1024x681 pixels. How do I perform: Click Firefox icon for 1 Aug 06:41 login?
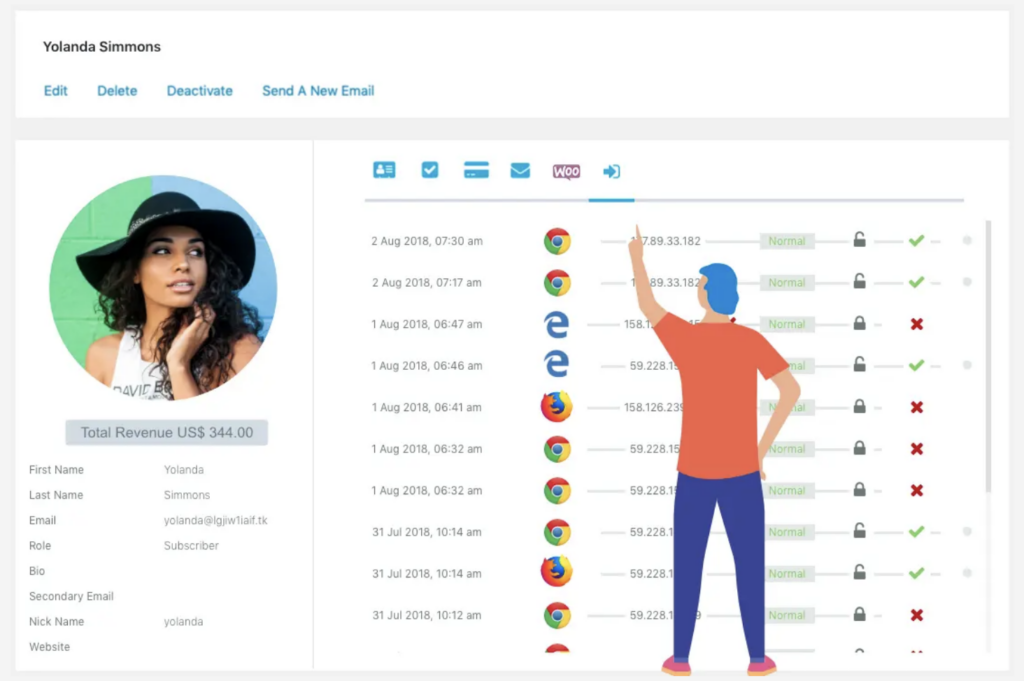pyautogui.click(x=556, y=407)
